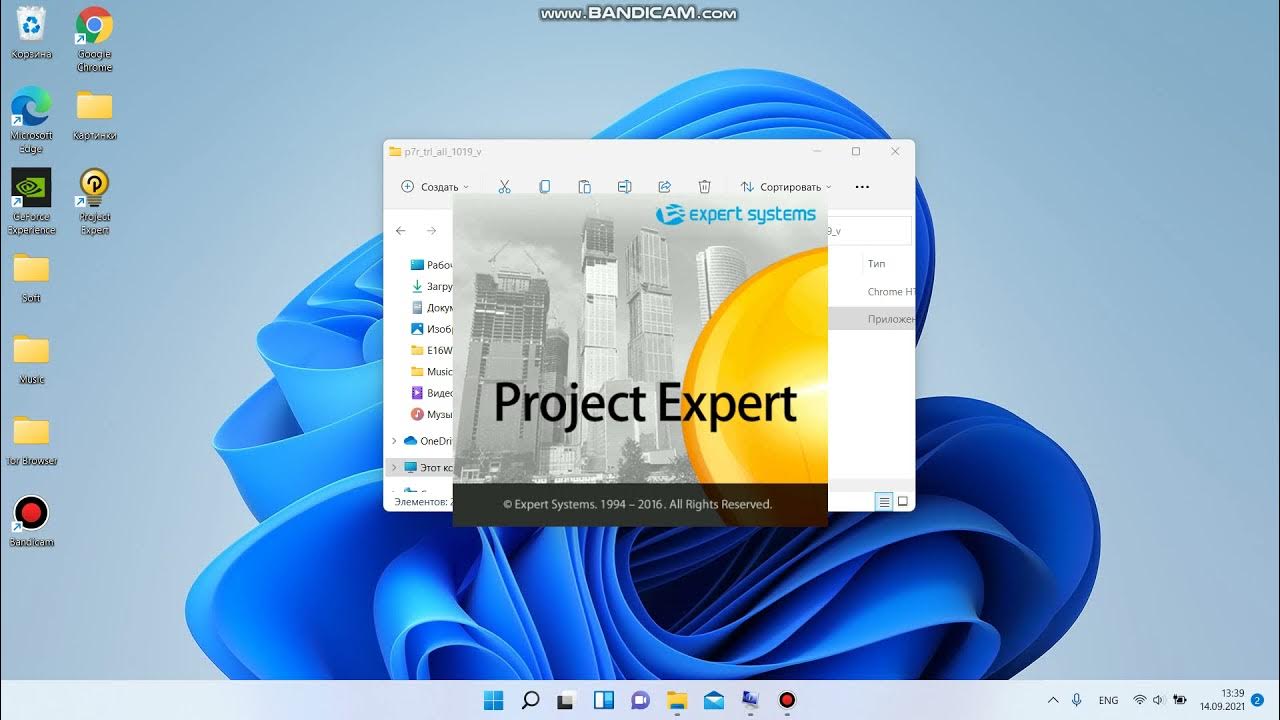Open the Project Expert desktop shortcut
The width and height of the screenshot is (1280, 720).
pyautogui.click(x=94, y=201)
